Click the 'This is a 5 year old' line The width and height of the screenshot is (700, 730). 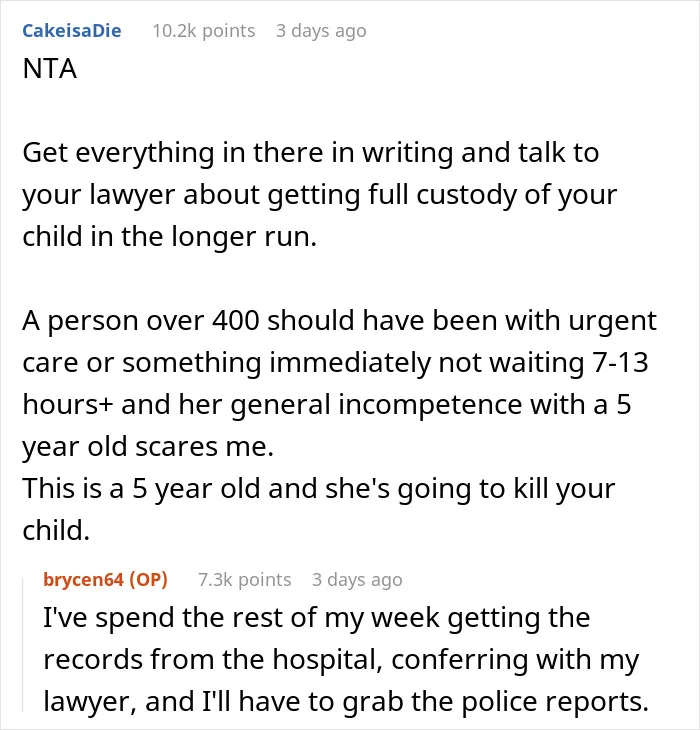[318, 489]
